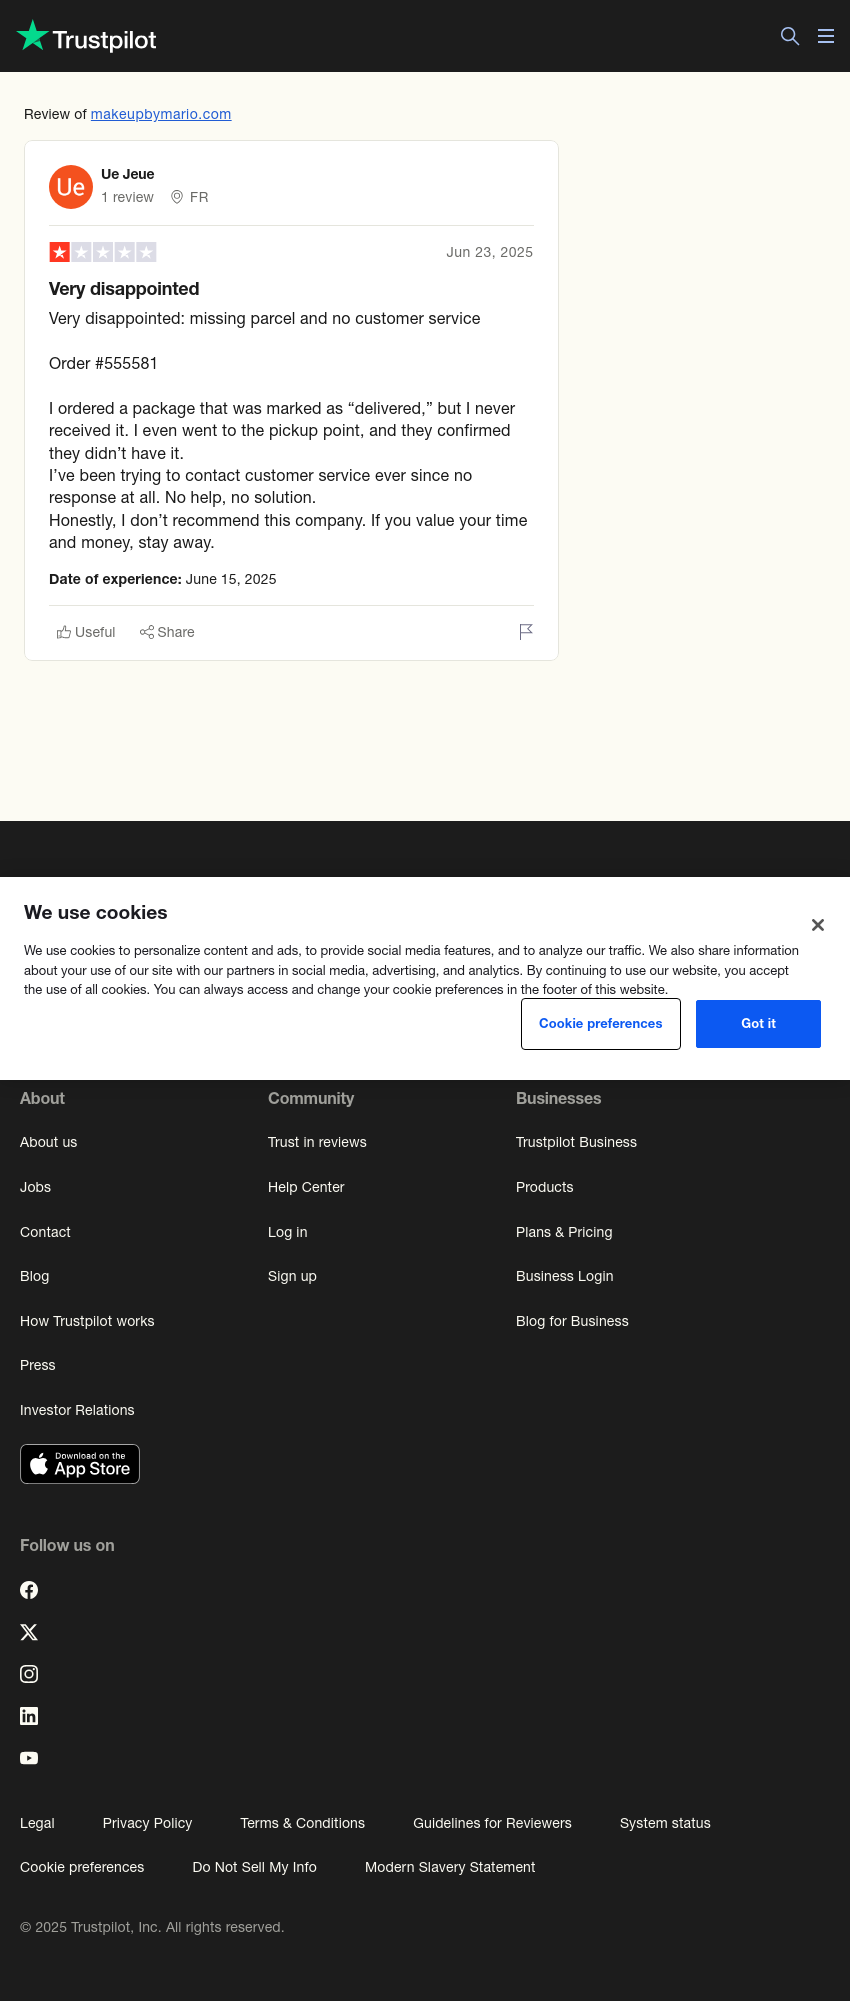The height and width of the screenshot is (2001, 850).
Task: Click the Useful thumbs-up button
Action: pos(86,632)
